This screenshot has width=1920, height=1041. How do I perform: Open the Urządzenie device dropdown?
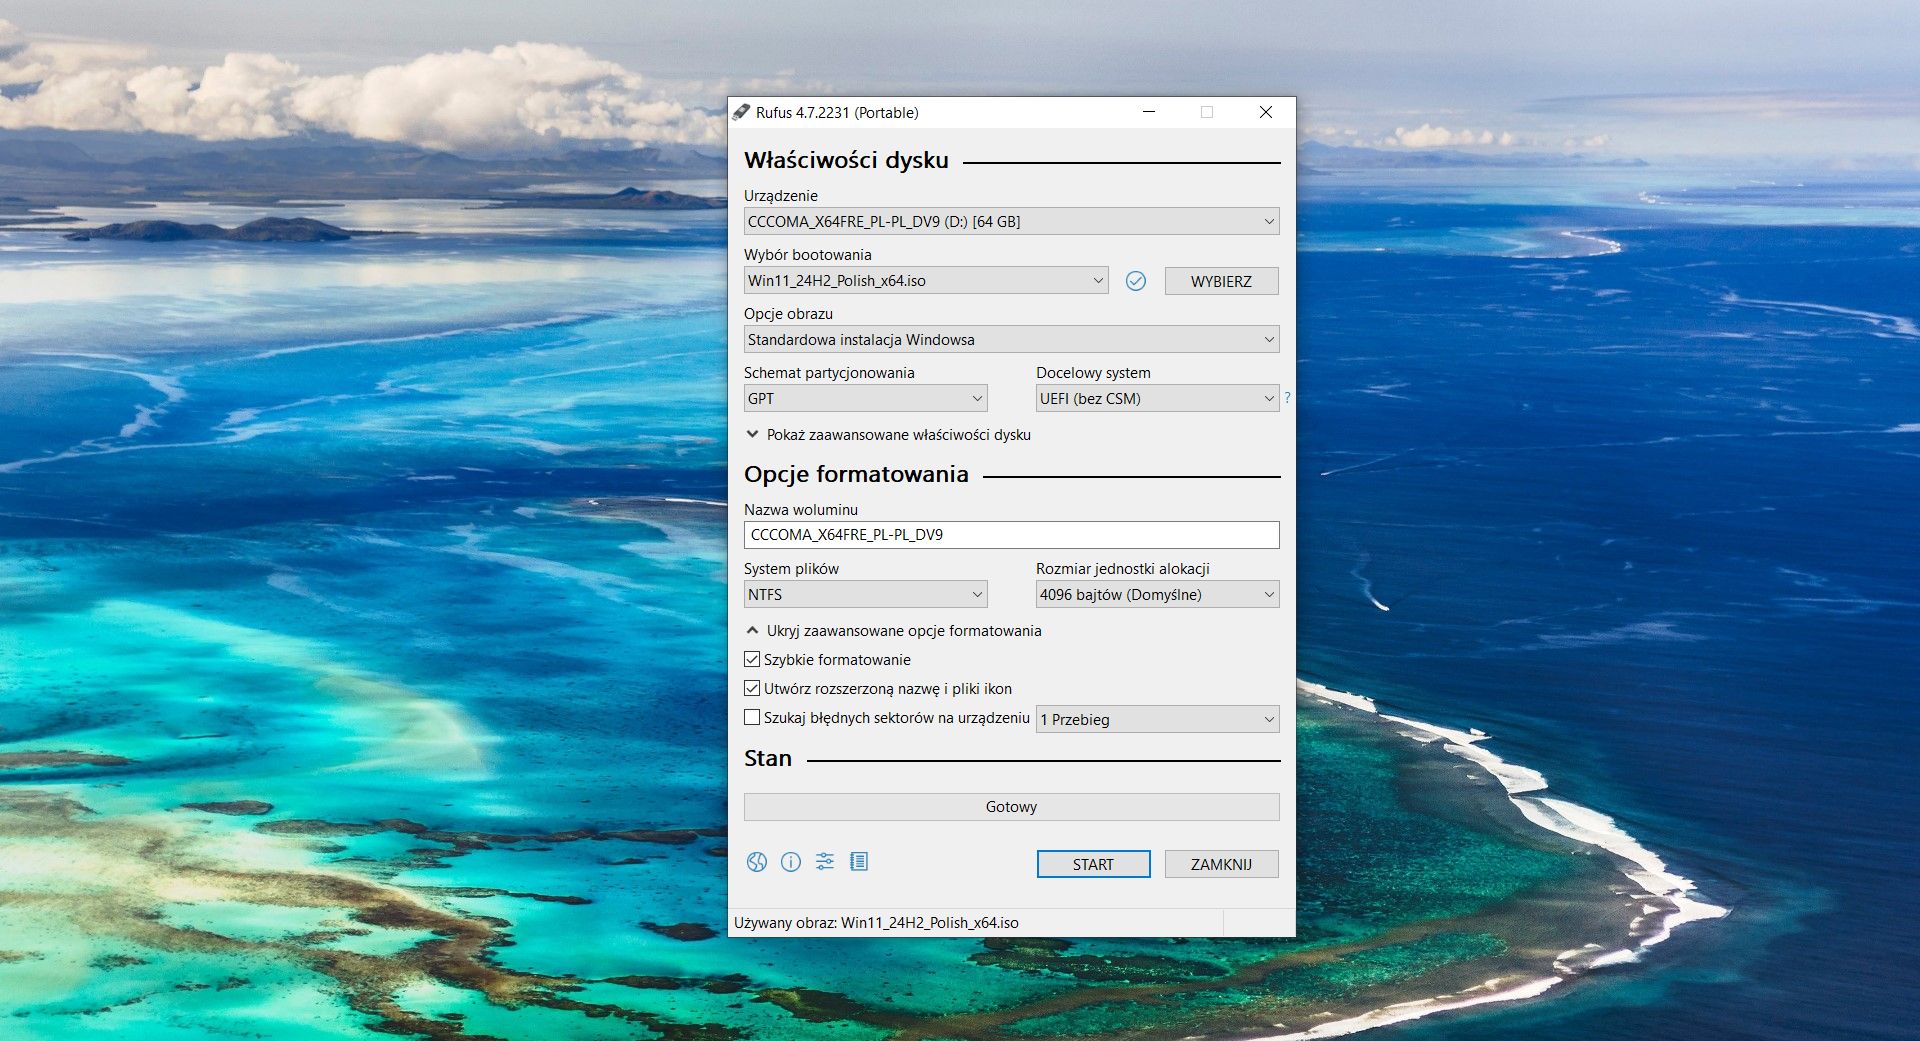tap(1011, 222)
